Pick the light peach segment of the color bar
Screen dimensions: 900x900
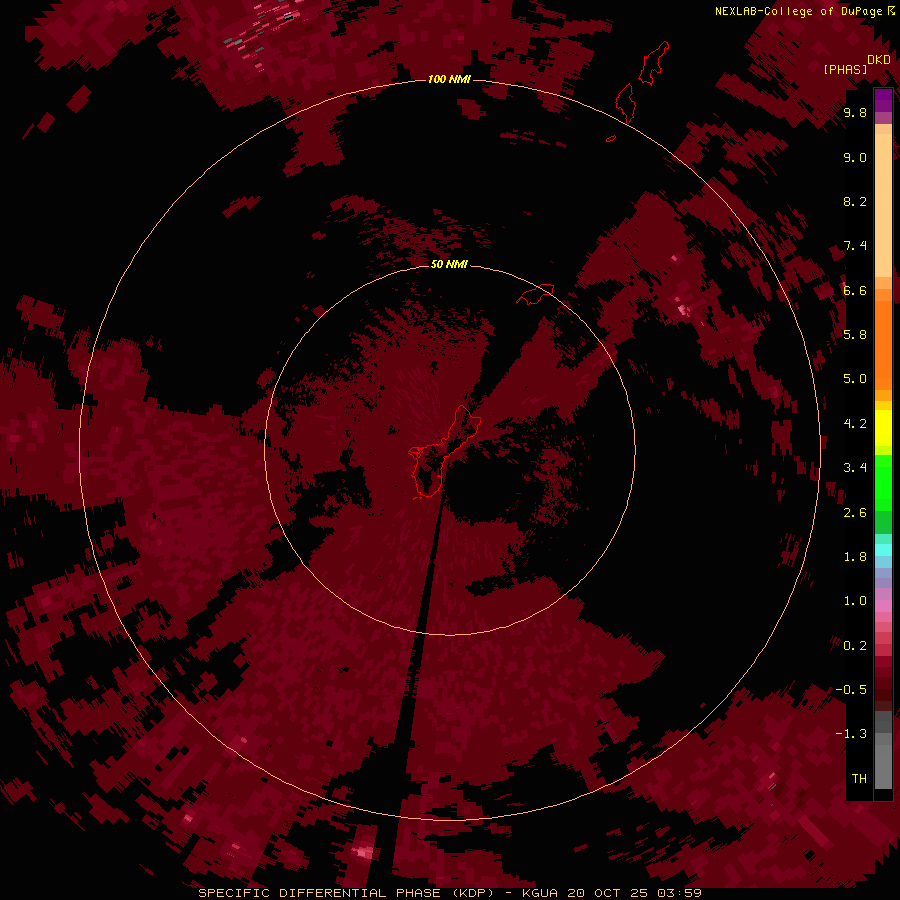[883, 205]
